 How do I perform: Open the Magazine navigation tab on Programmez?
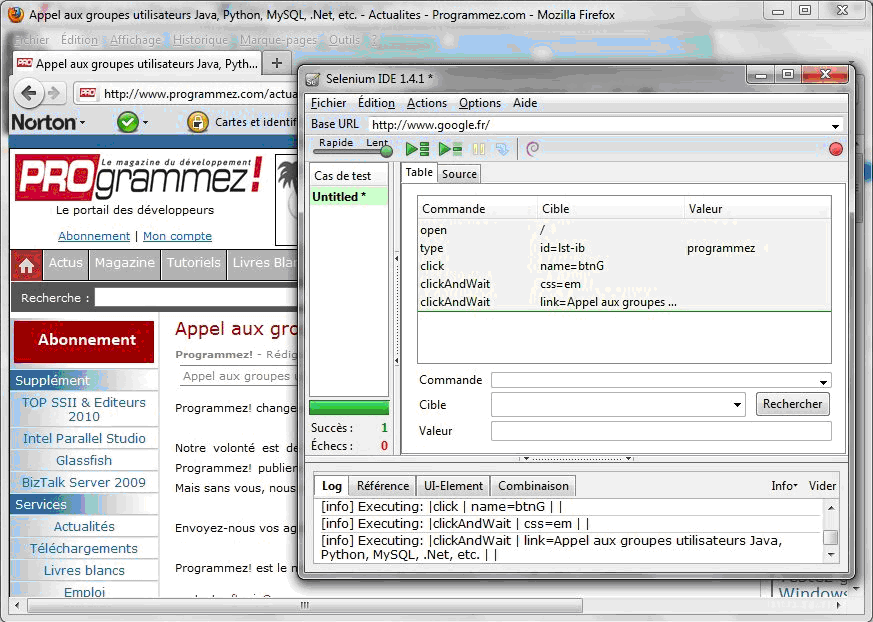[125, 263]
